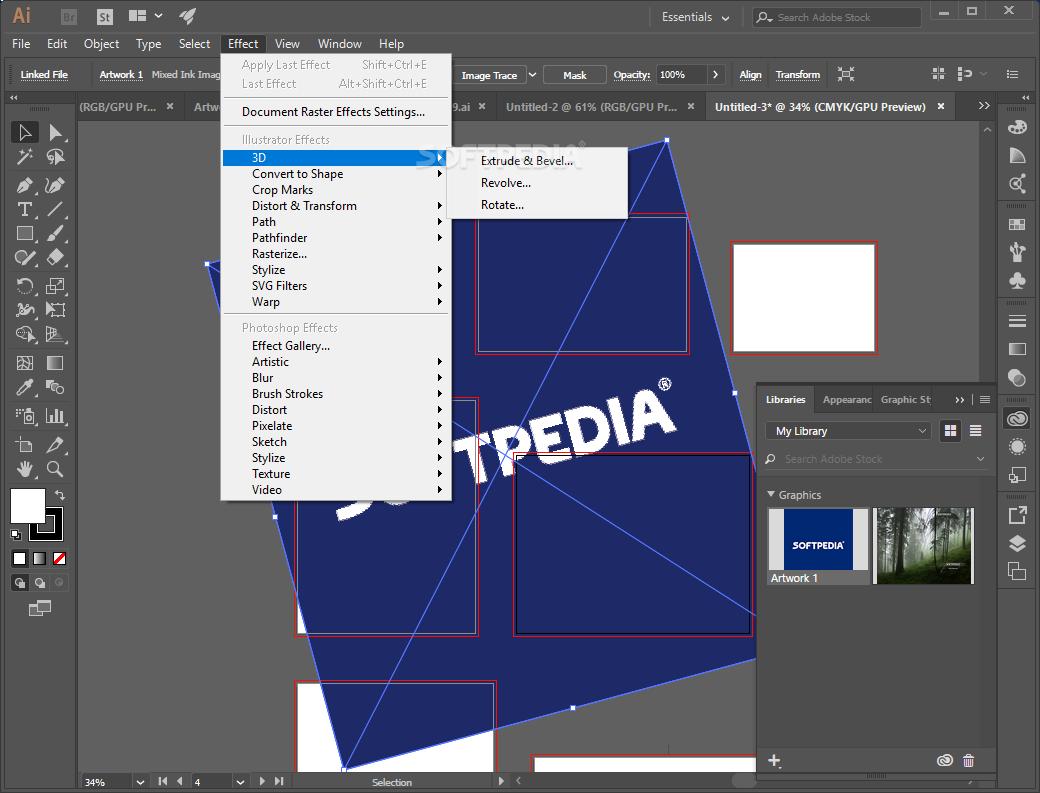Image resolution: width=1040 pixels, height=793 pixels.
Task: Delete the selected library item with trash icon
Action: (968, 761)
